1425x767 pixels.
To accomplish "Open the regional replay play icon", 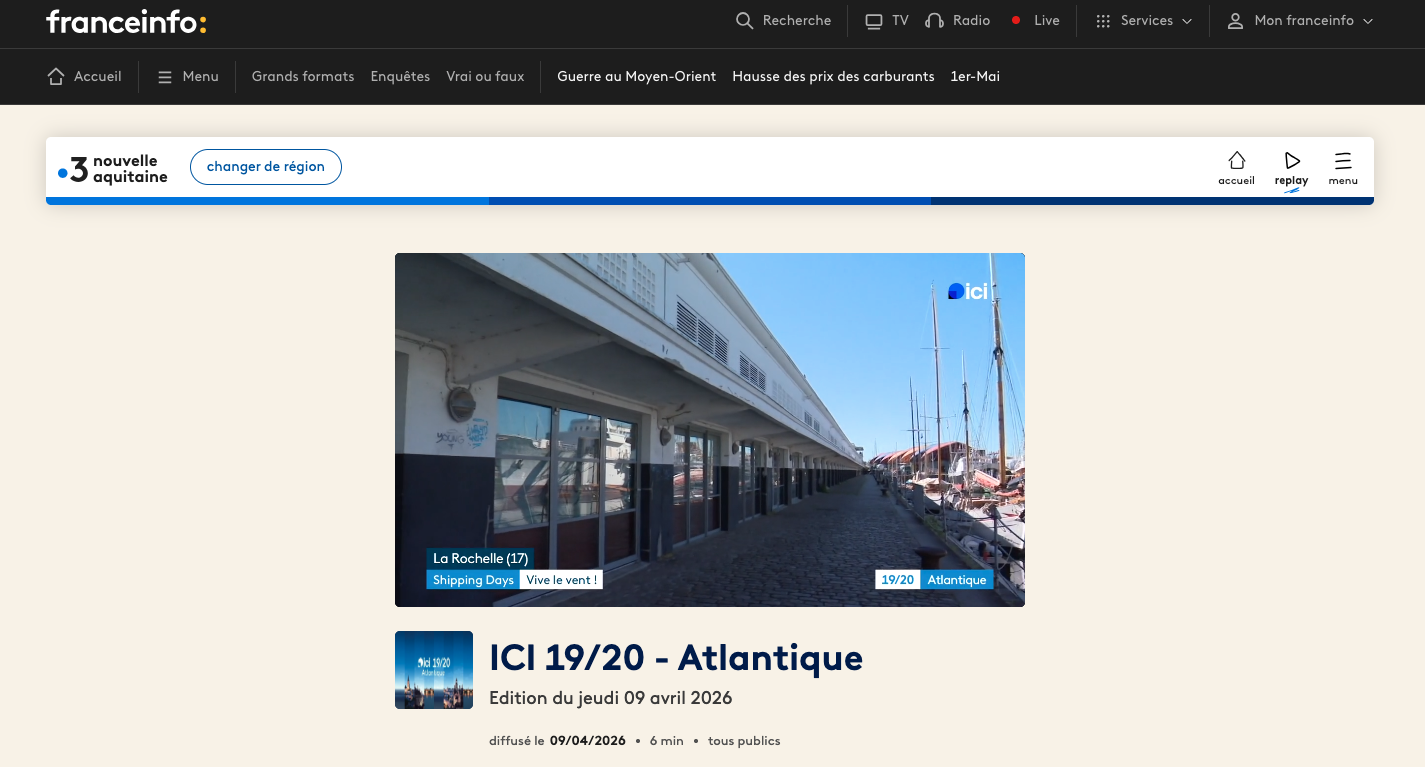I will tap(1291, 161).
